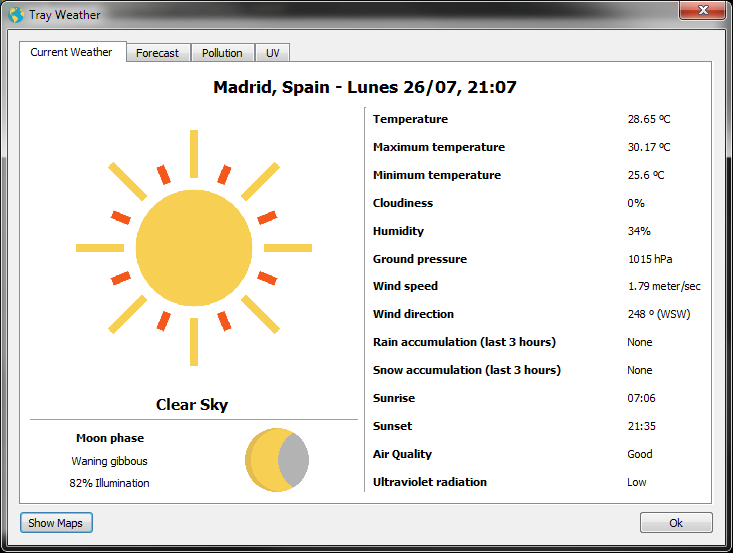Screen dimensions: 733x553
Task: Click the sun weather condition icon
Action: point(194,248)
